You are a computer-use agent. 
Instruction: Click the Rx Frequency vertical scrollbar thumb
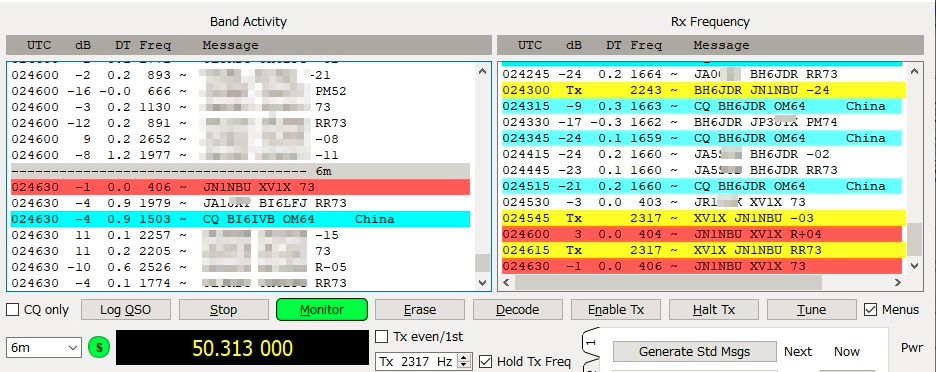914,239
